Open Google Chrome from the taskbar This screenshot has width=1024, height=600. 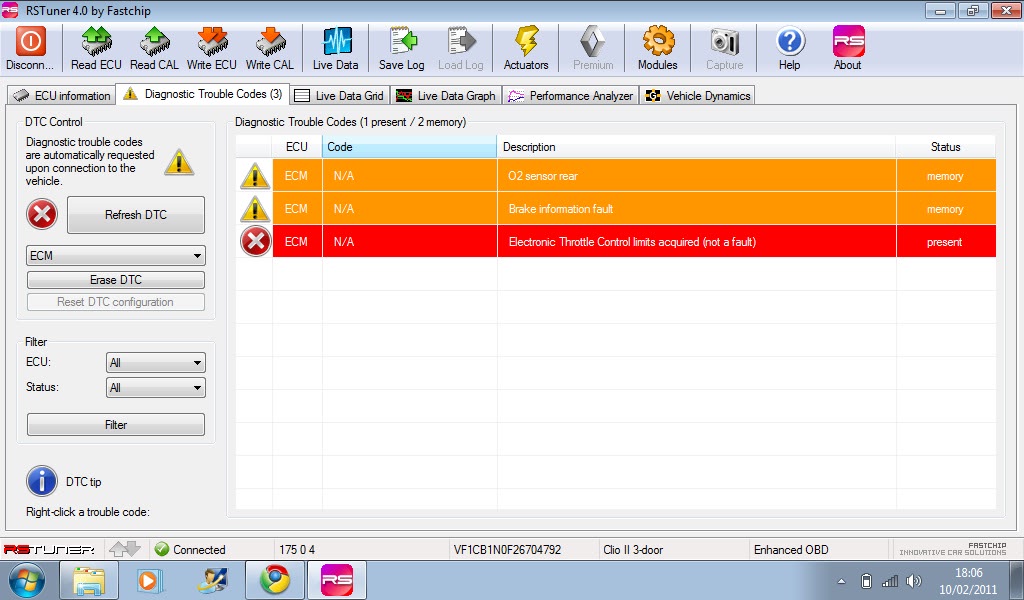point(275,580)
